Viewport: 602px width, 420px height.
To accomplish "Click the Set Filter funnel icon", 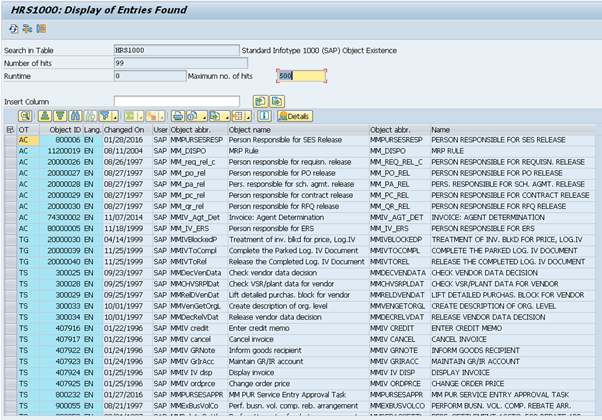I will pos(105,116).
